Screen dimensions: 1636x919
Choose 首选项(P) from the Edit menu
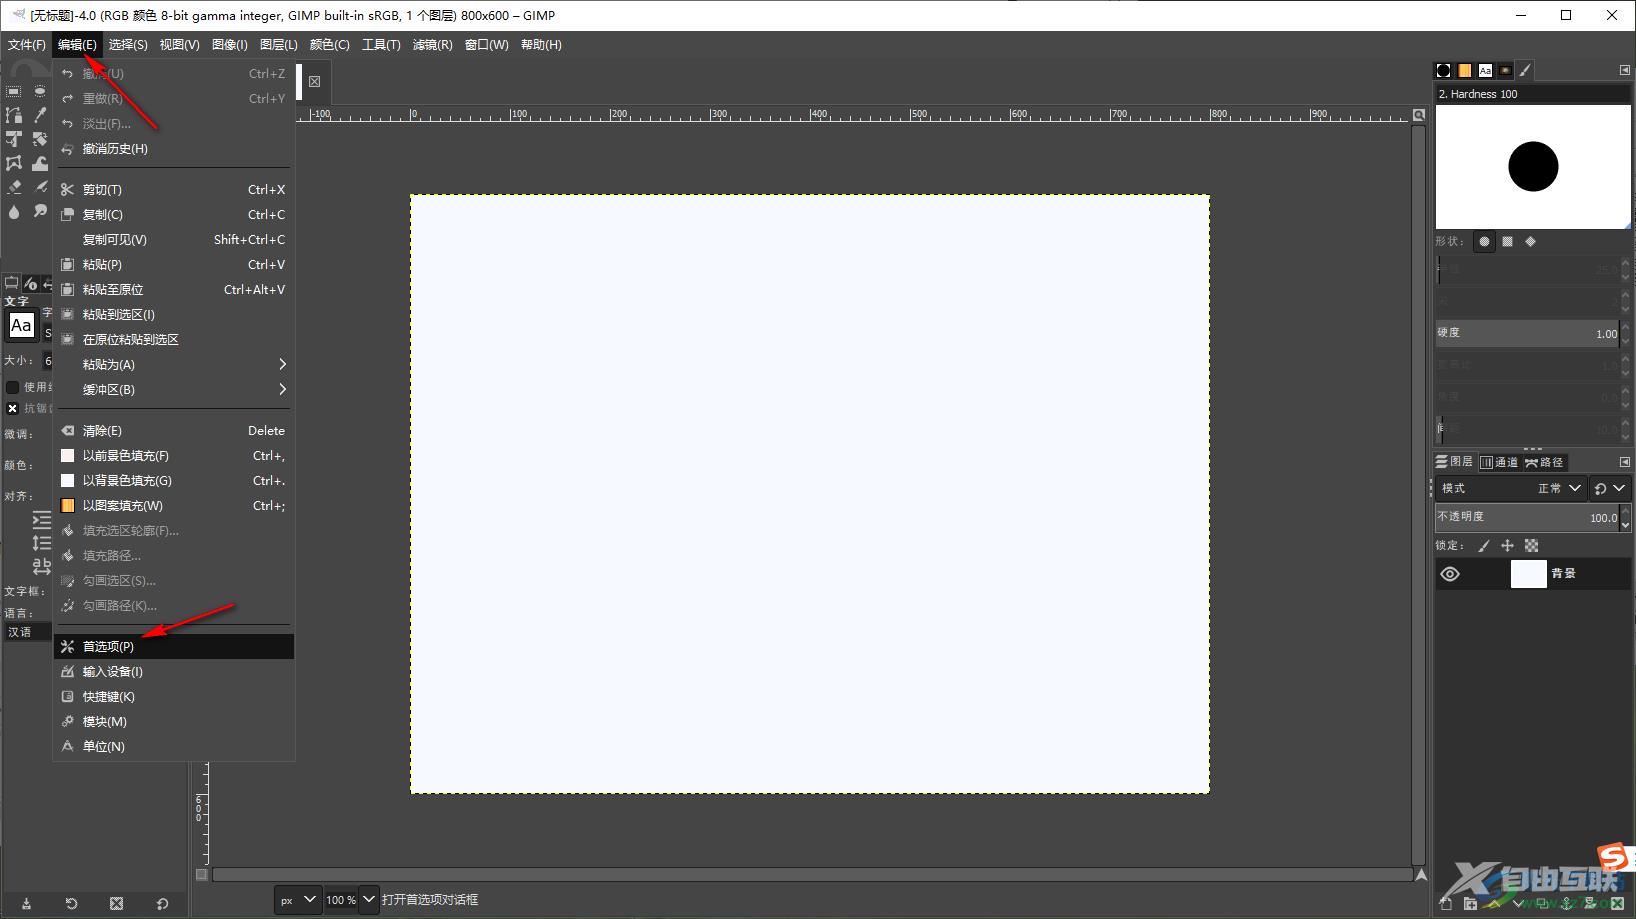click(174, 646)
